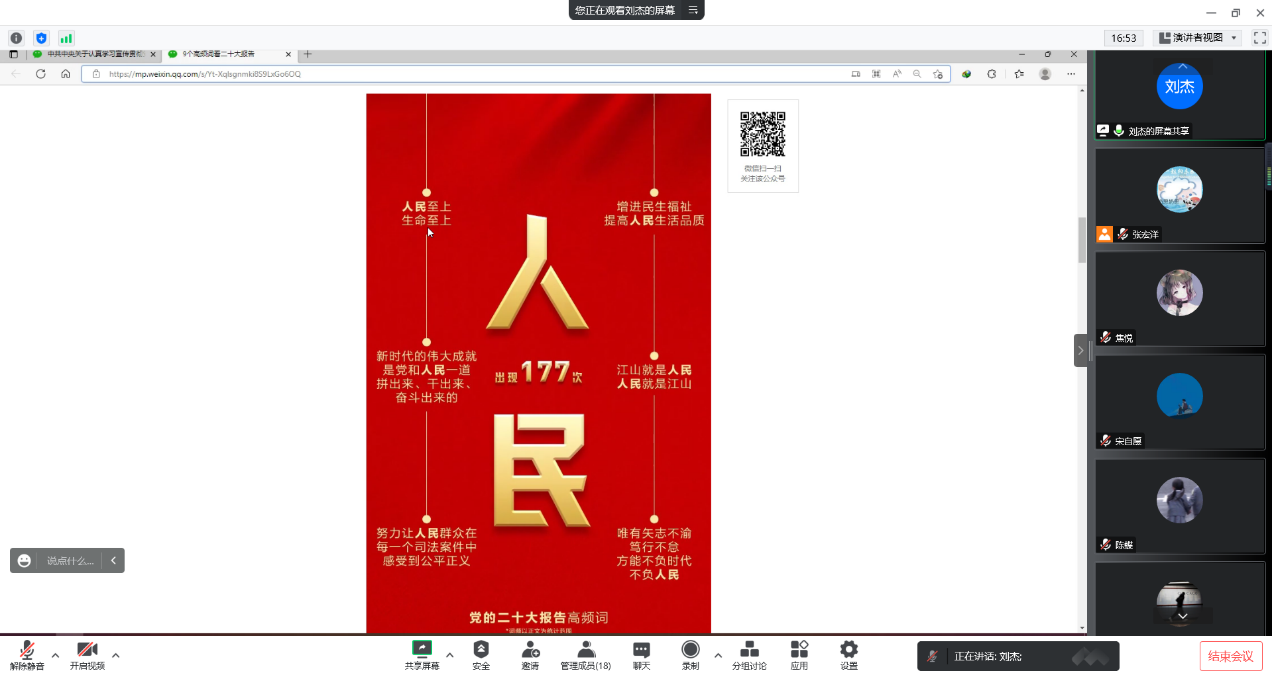1272x675 pixels.
Task: Open Manage members (管理成员) list
Action: click(x=586, y=655)
